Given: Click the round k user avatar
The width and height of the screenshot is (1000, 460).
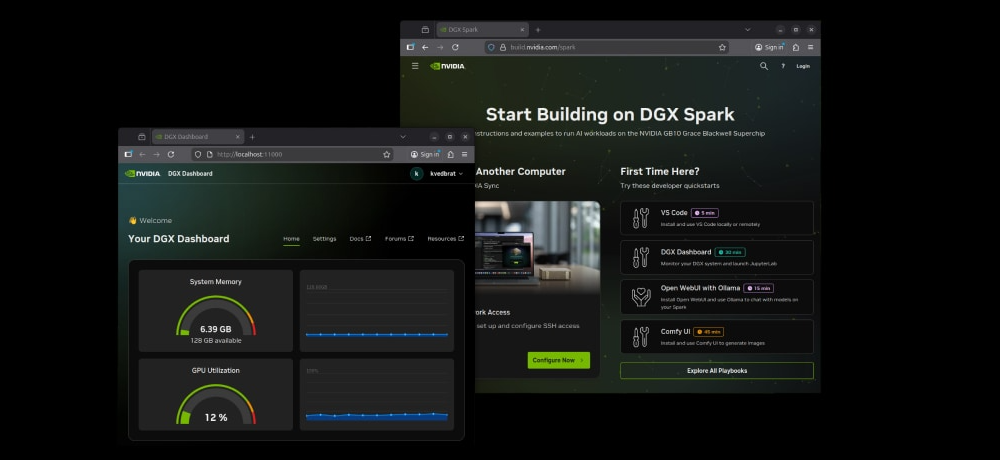Looking at the screenshot, I should pos(416,174).
